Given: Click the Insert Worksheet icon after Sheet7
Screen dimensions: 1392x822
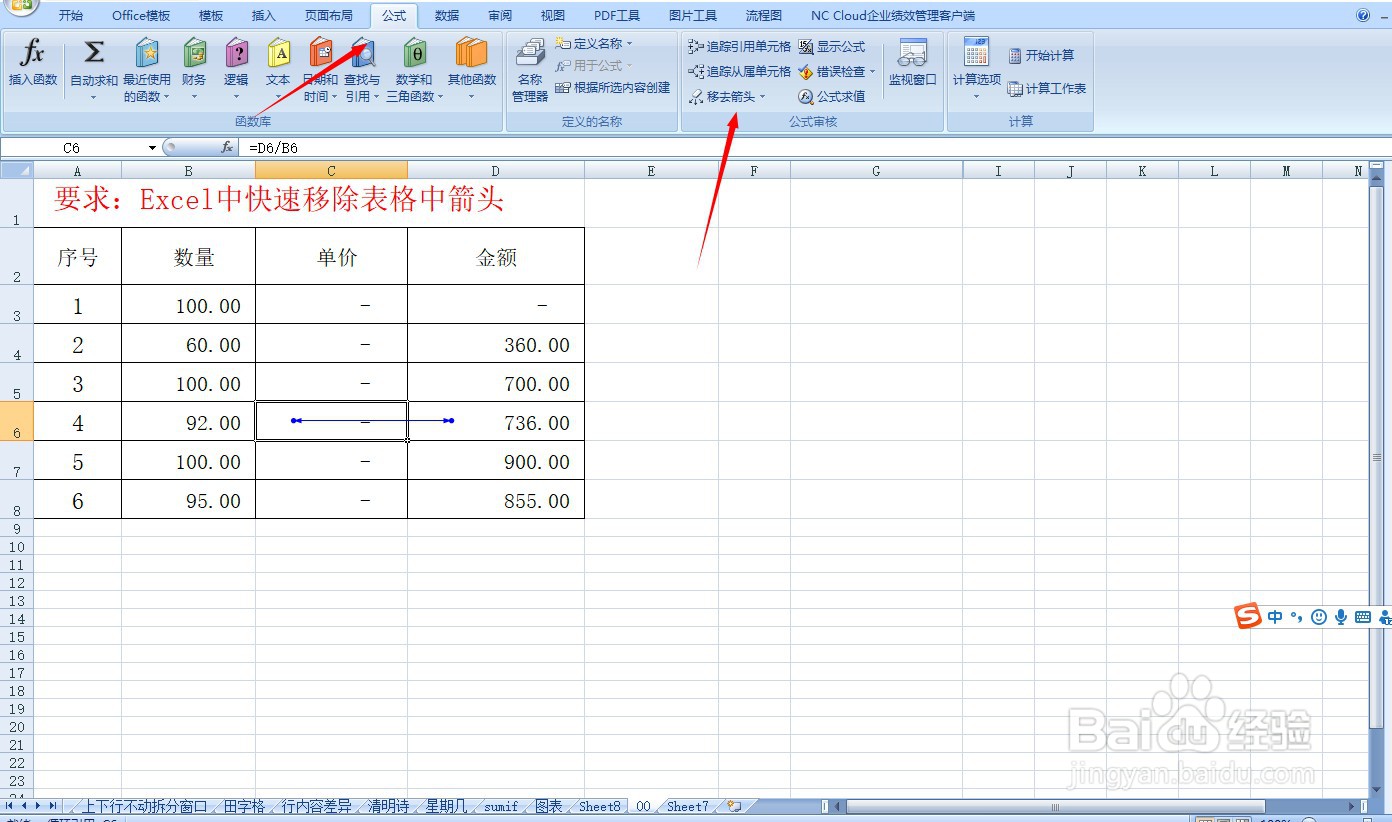Looking at the screenshot, I should tap(734, 806).
